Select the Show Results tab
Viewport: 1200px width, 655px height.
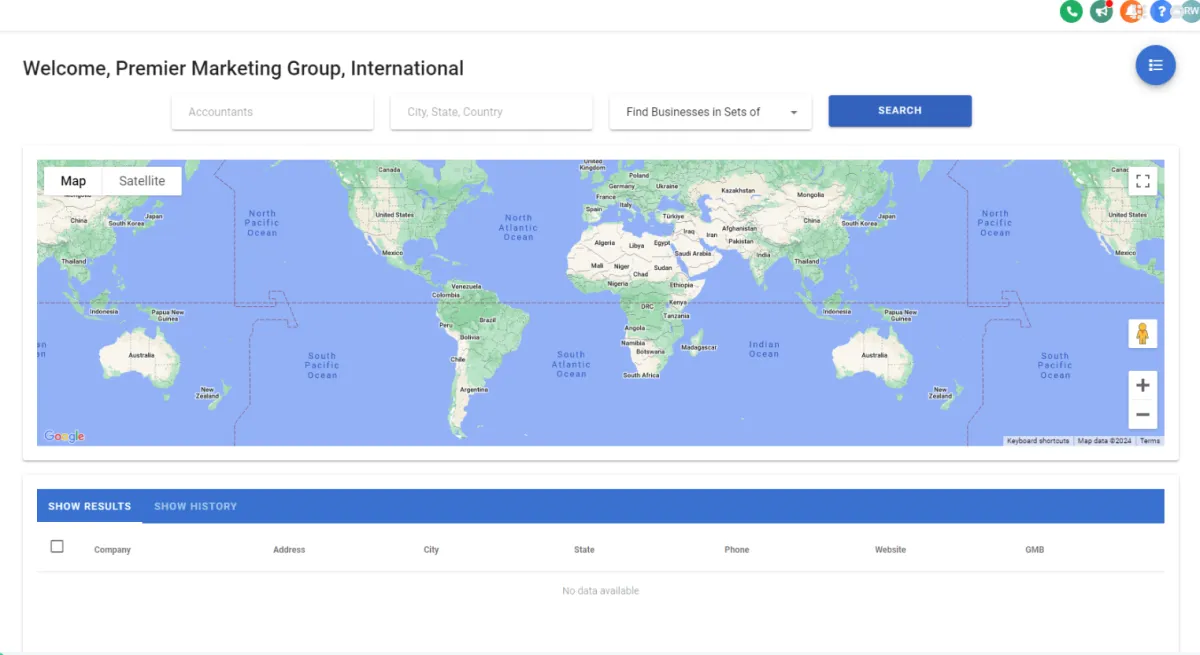coord(89,506)
